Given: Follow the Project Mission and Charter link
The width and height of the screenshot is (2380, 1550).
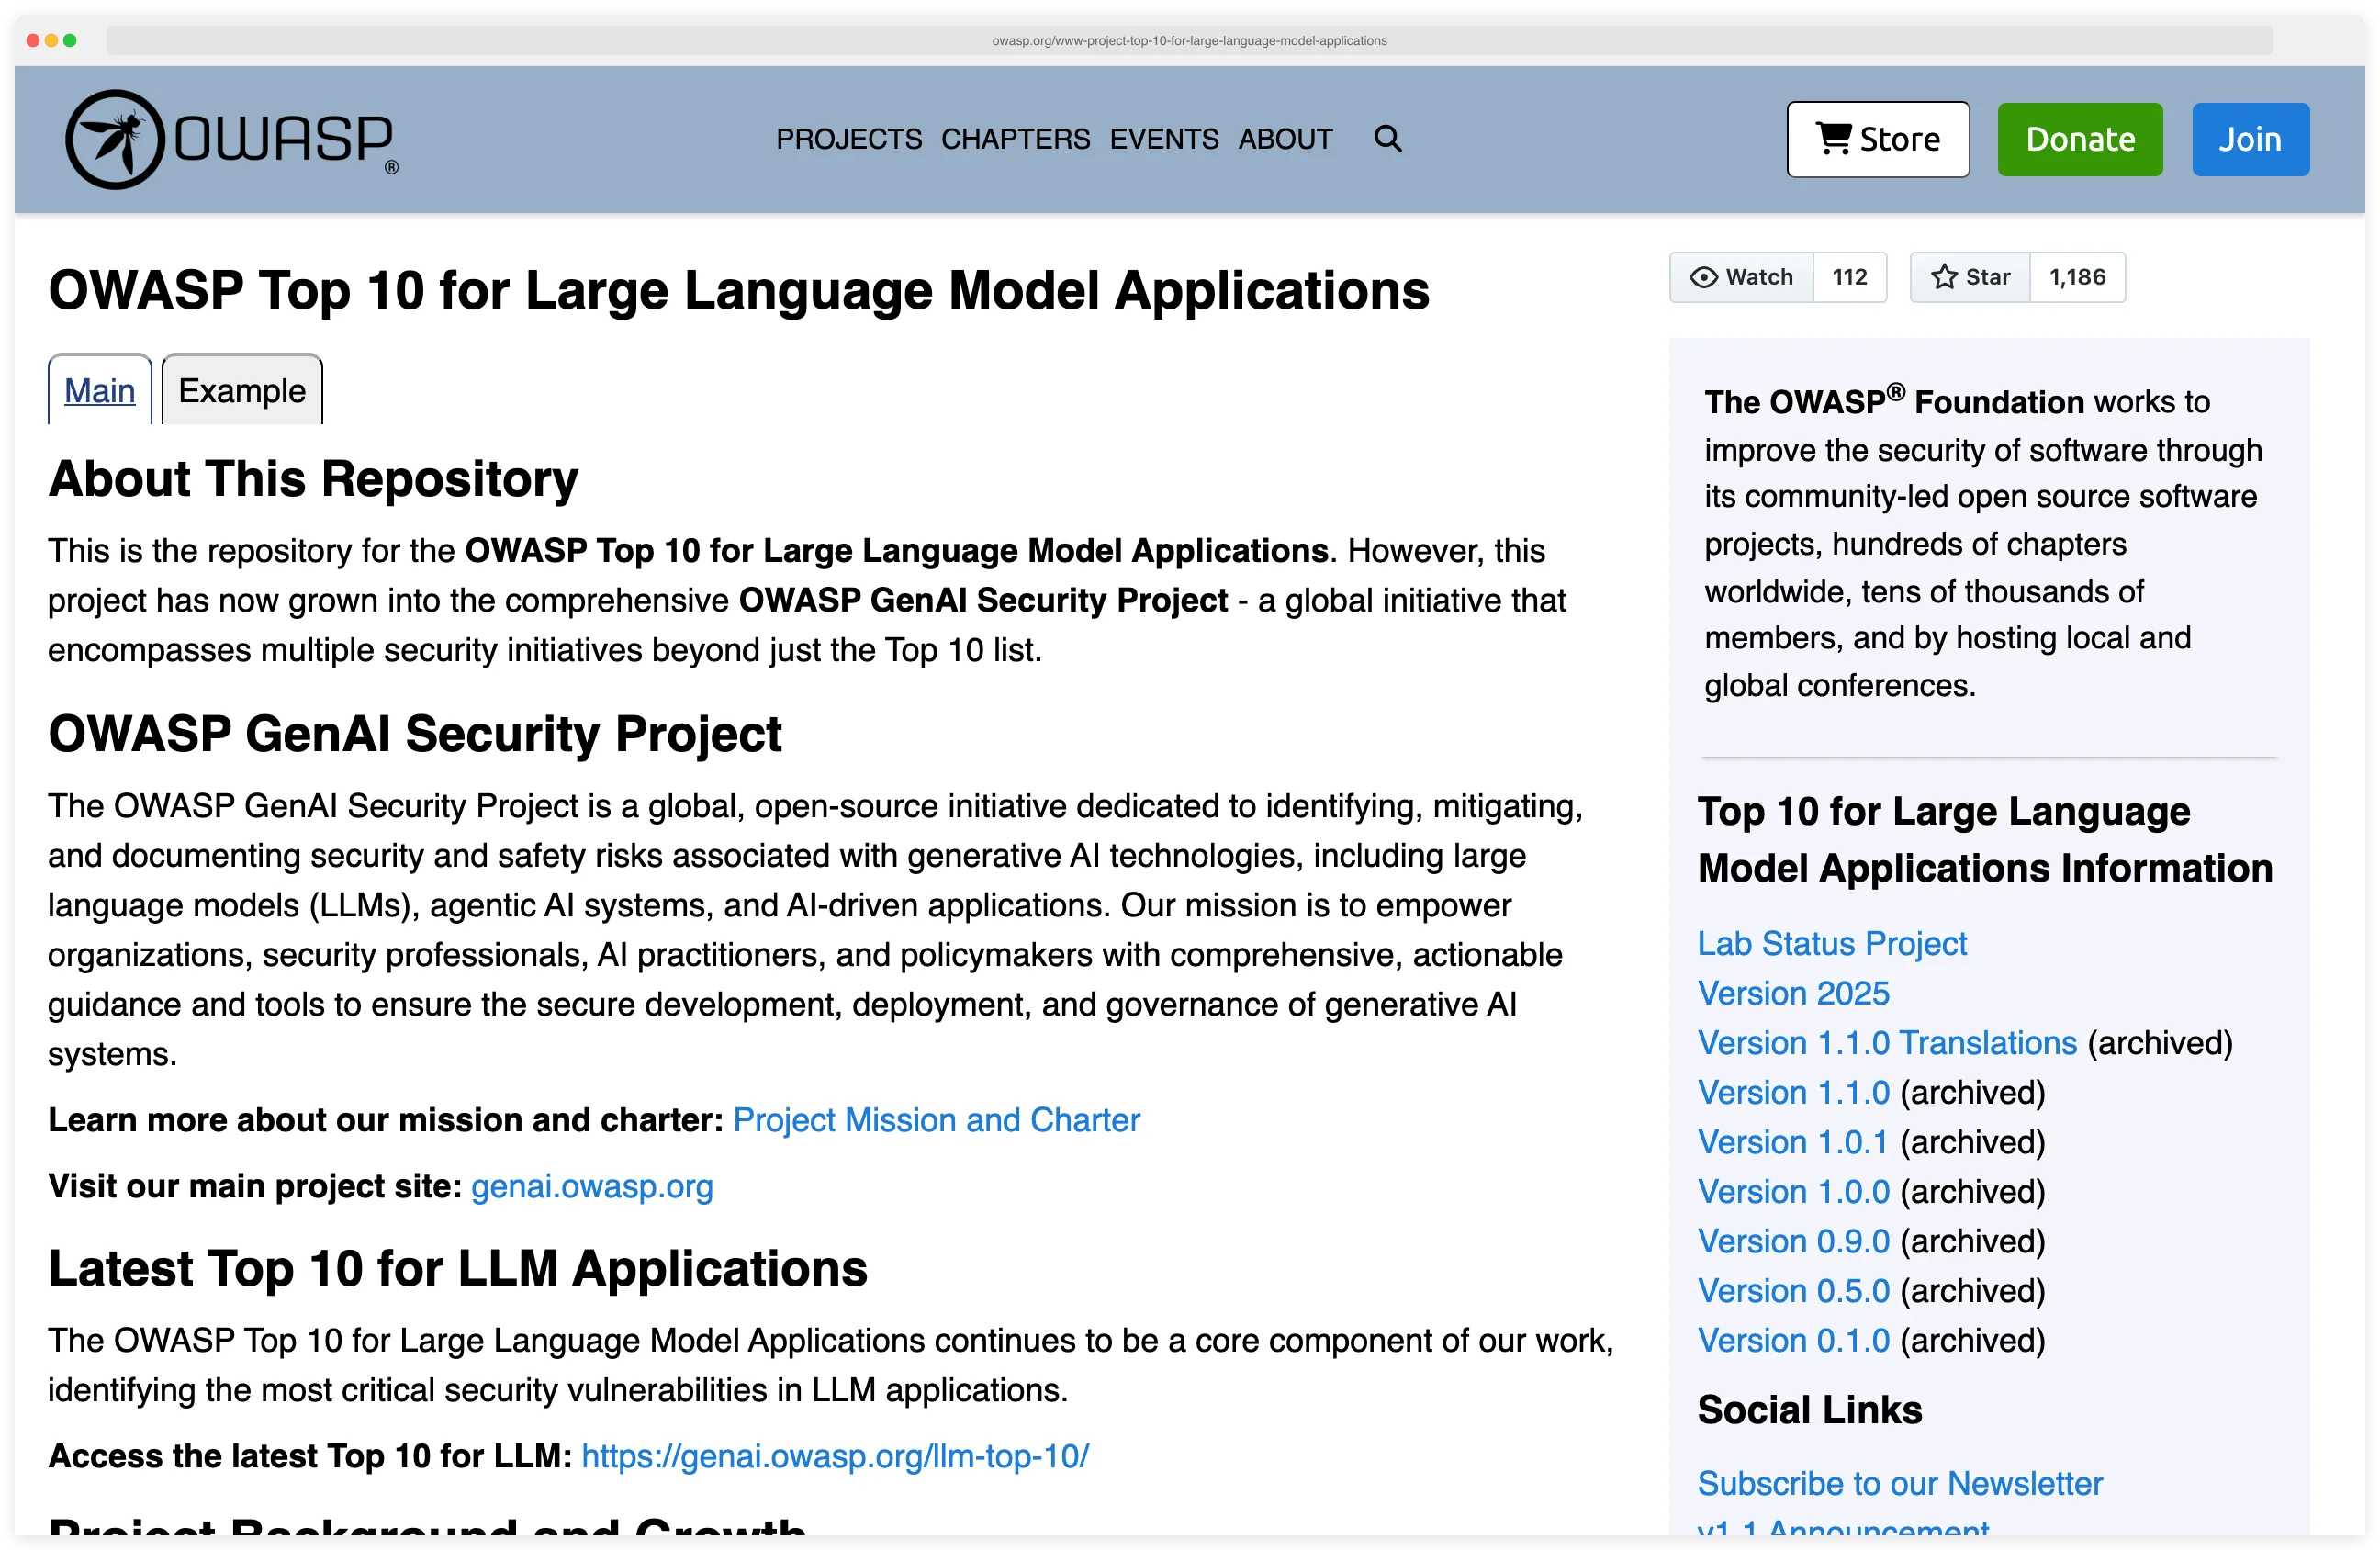Looking at the screenshot, I should (x=936, y=1120).
